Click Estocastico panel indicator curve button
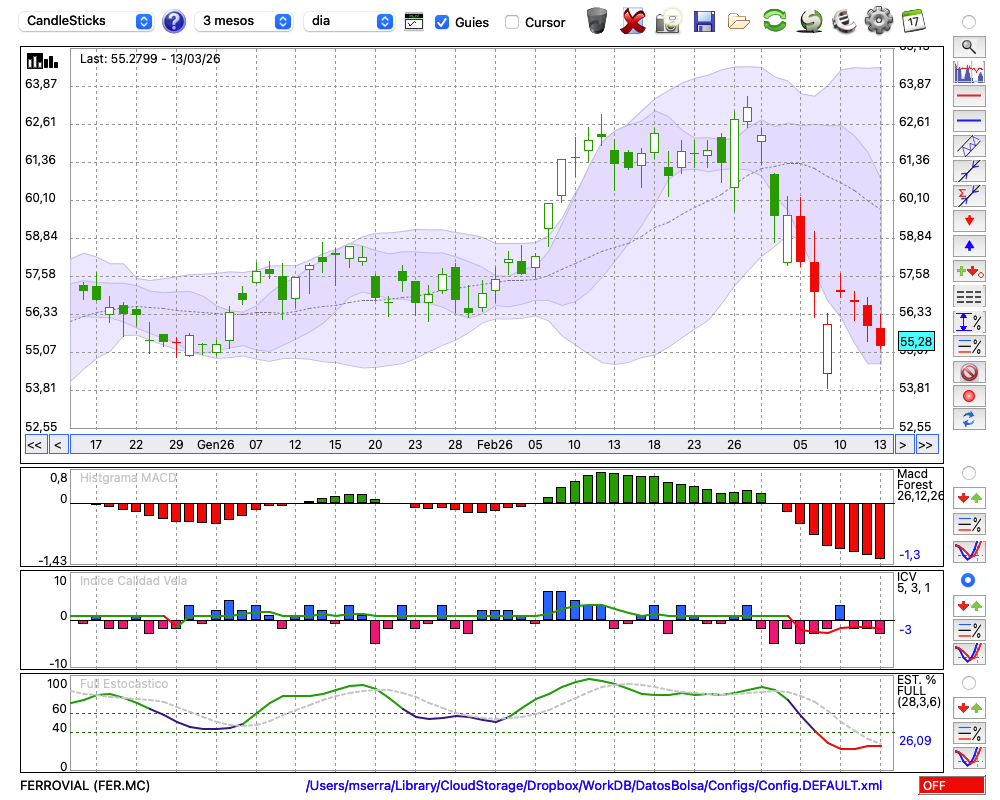 969,757
